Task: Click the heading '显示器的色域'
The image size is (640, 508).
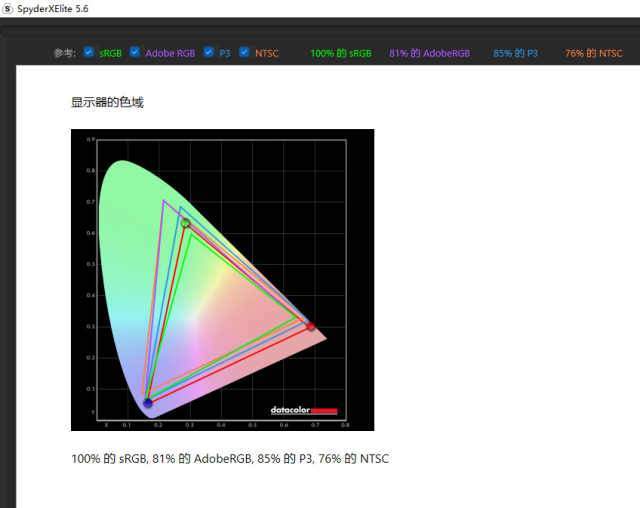Action: point(107,102)
